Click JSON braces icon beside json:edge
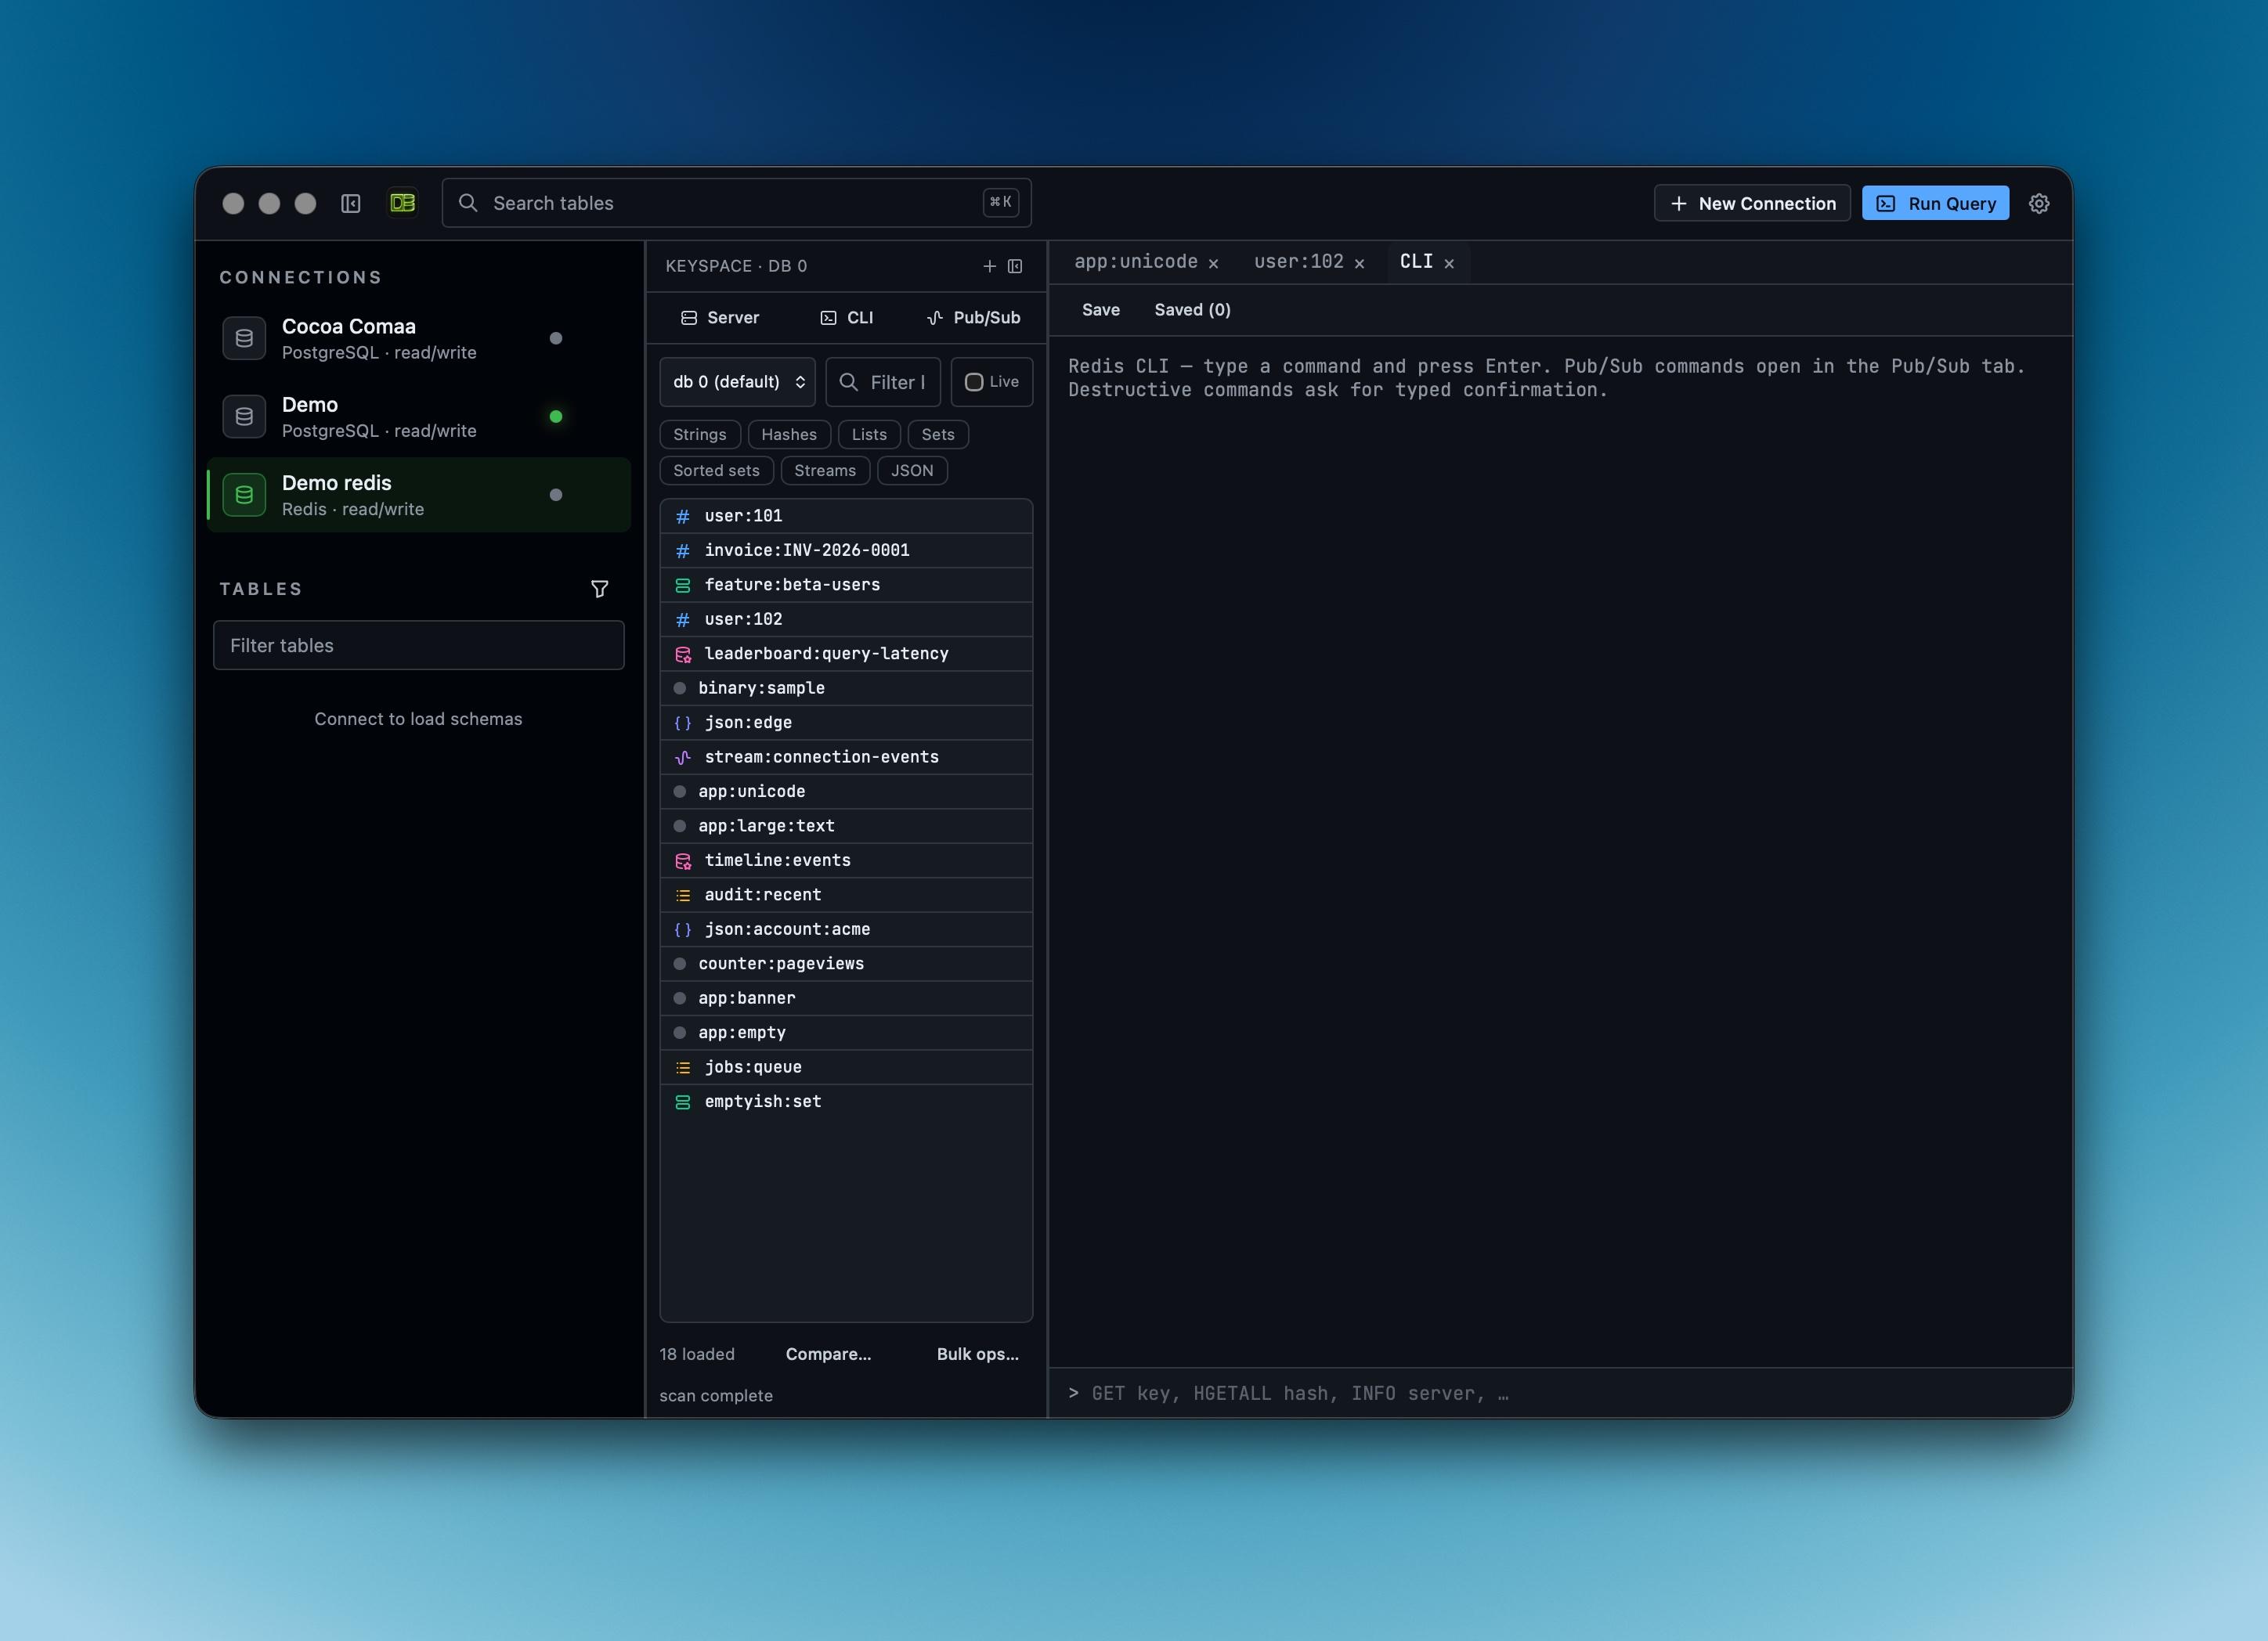Viewport: 2268px width, 1641px height. (x=683, y=723)
